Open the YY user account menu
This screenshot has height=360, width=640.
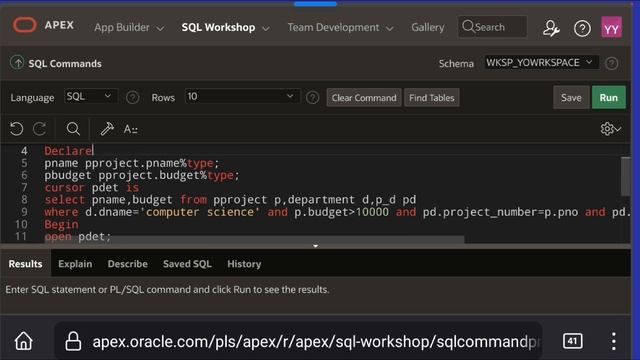coord(611,27)
